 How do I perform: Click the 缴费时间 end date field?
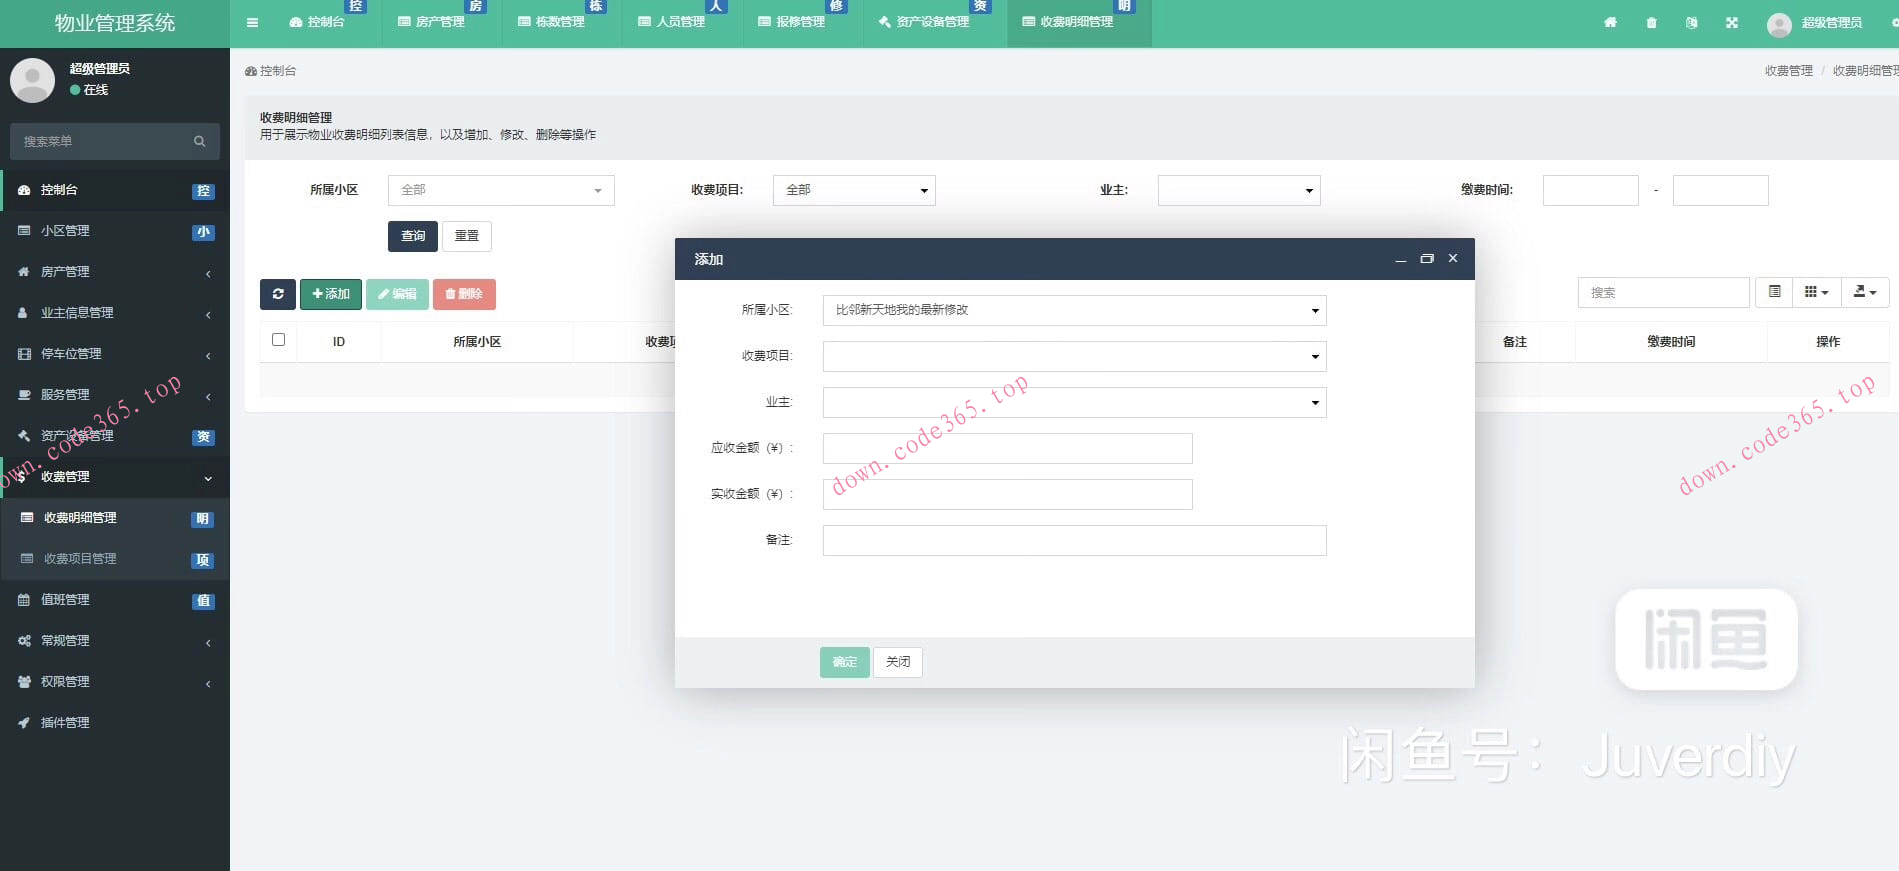coord(1721,190)
